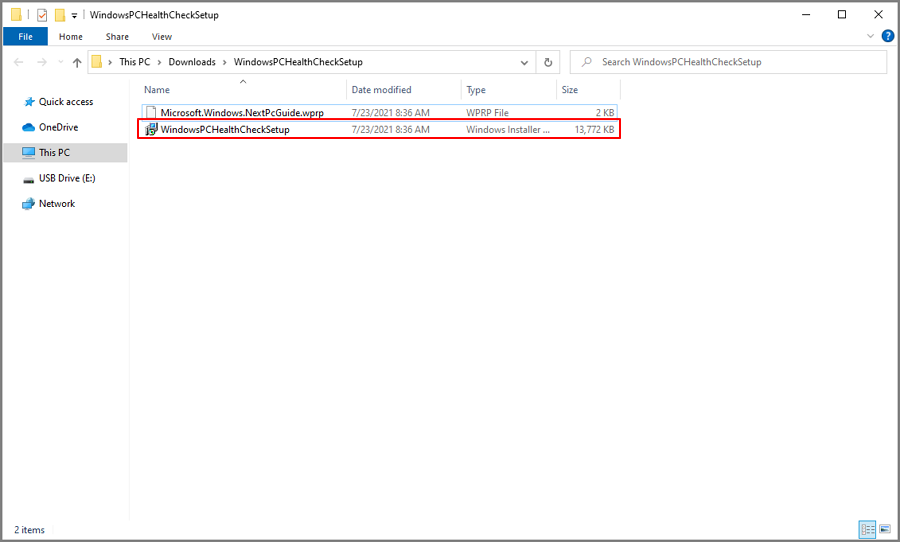Image resolution: width=900 pixels, height=542 pixels.
Task: Open Help with the blue question mark icon
Action: click(x=887, y=36)
